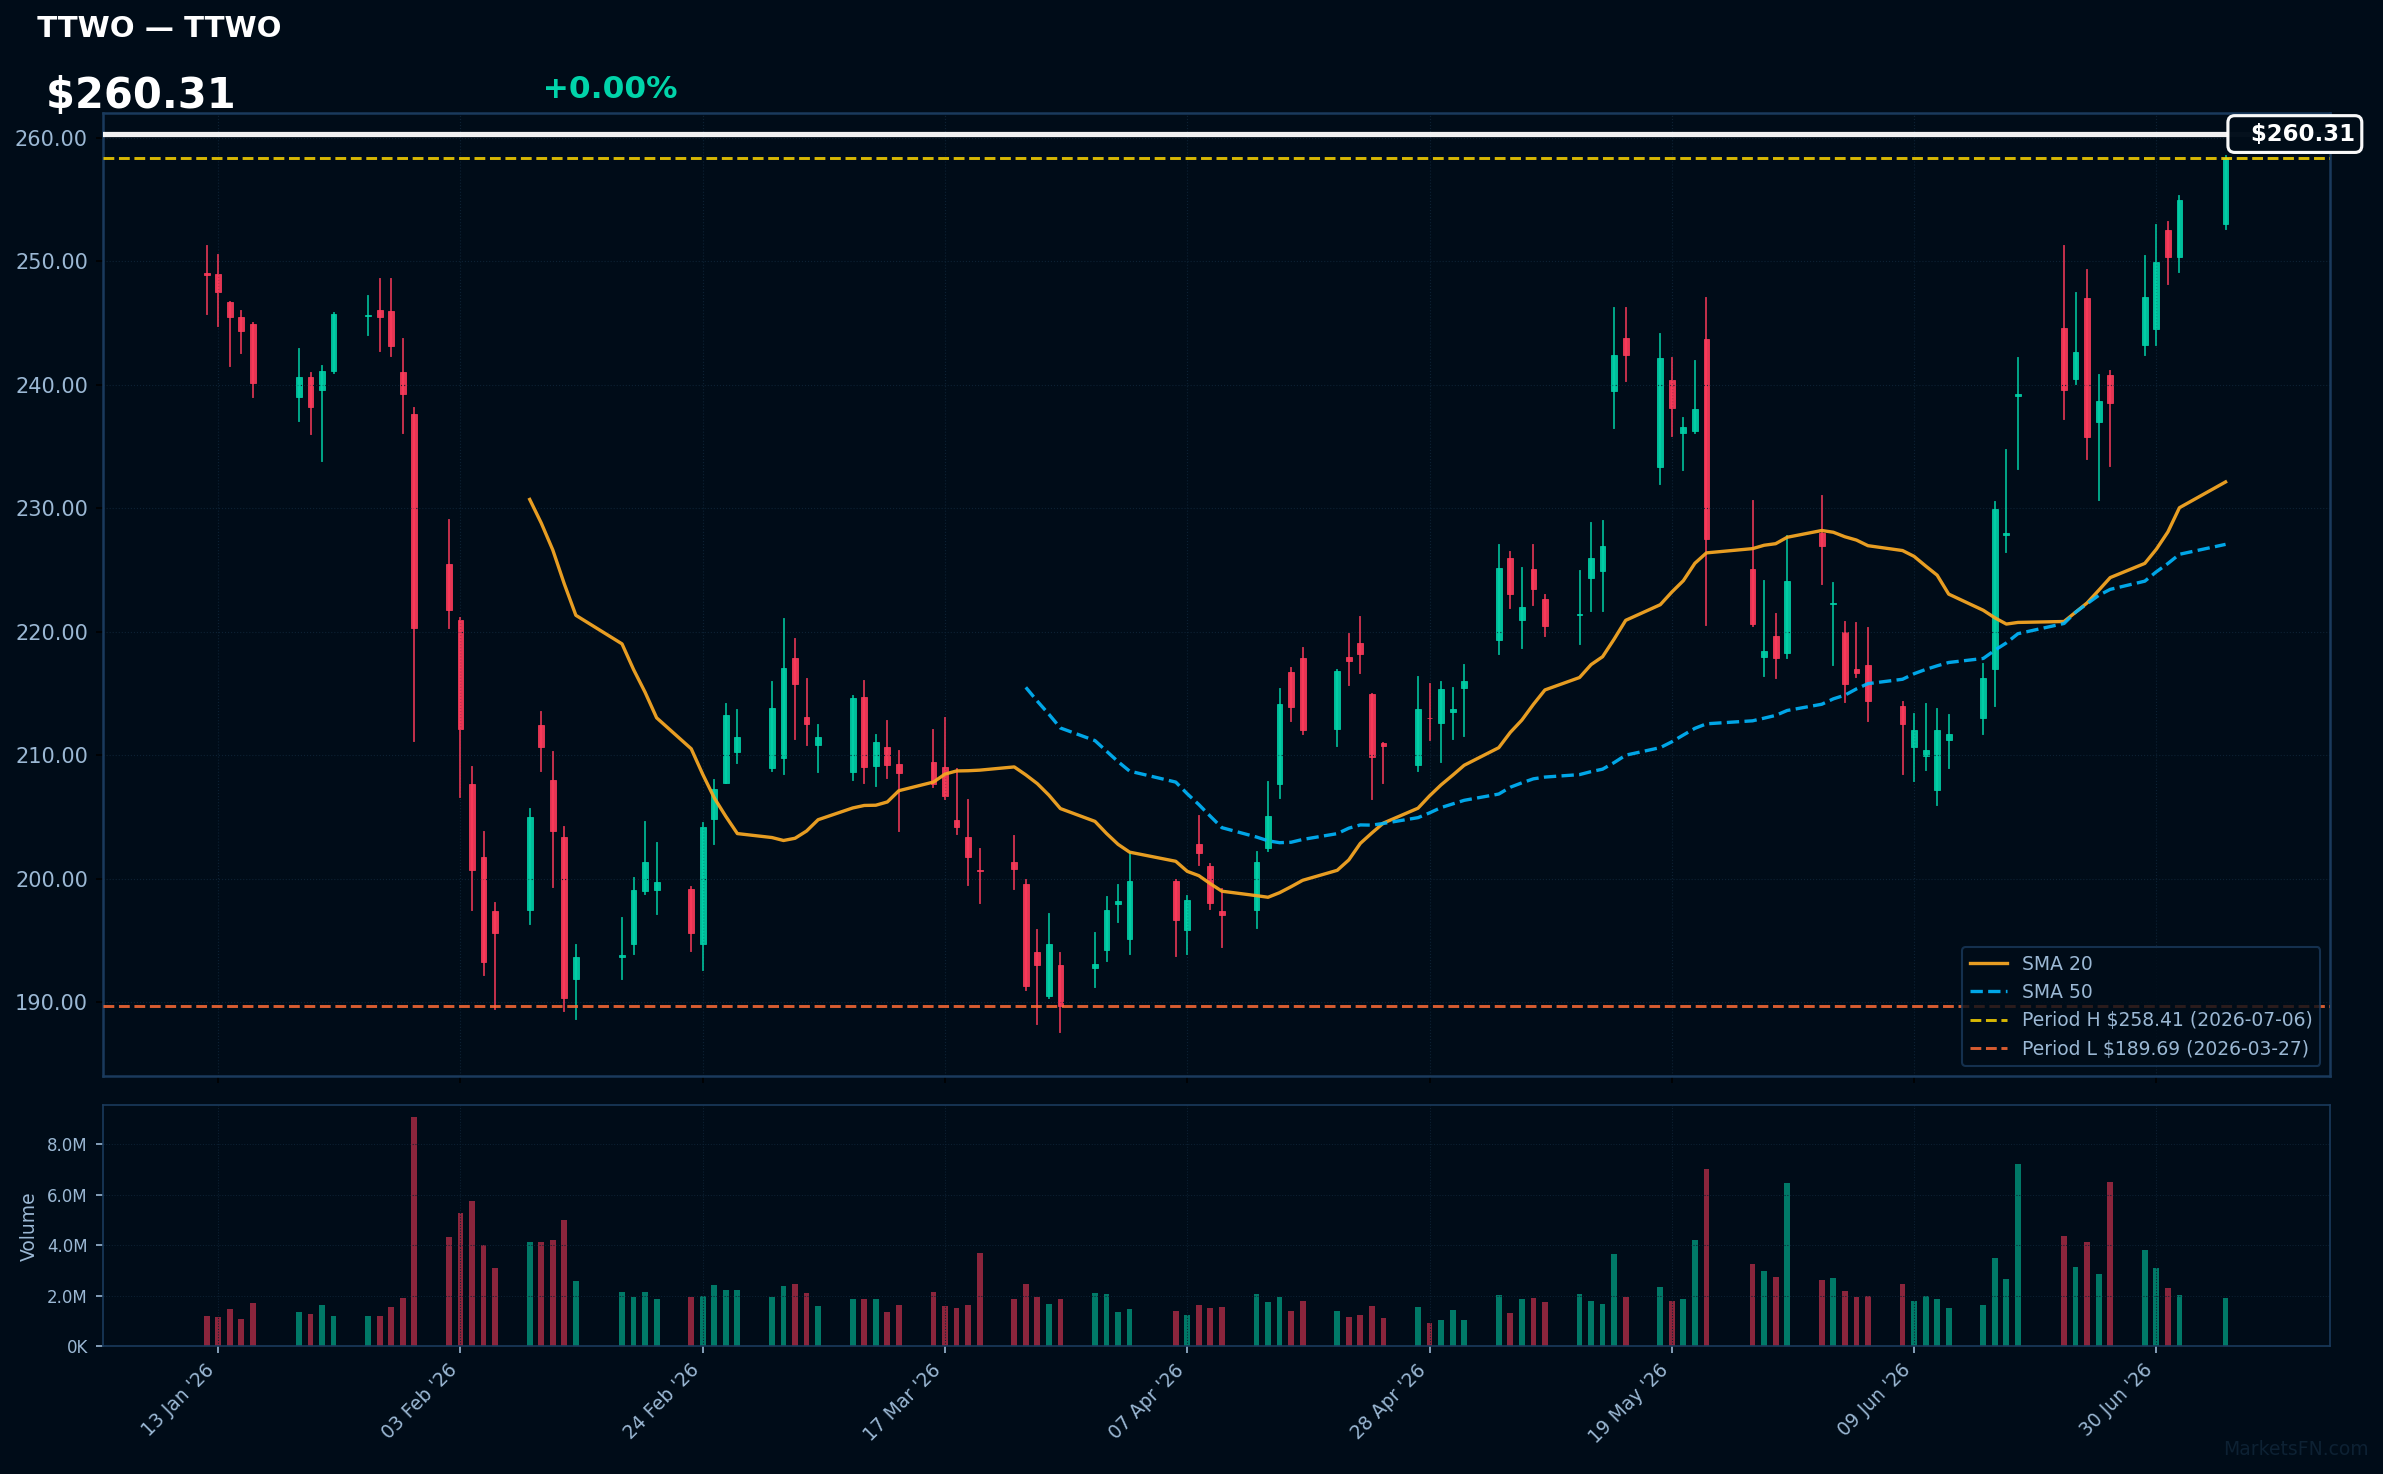Click the orange SMA 20 line sample
The image size is (2383, 1474).
pyautogui.click(x=1989, y=964)
